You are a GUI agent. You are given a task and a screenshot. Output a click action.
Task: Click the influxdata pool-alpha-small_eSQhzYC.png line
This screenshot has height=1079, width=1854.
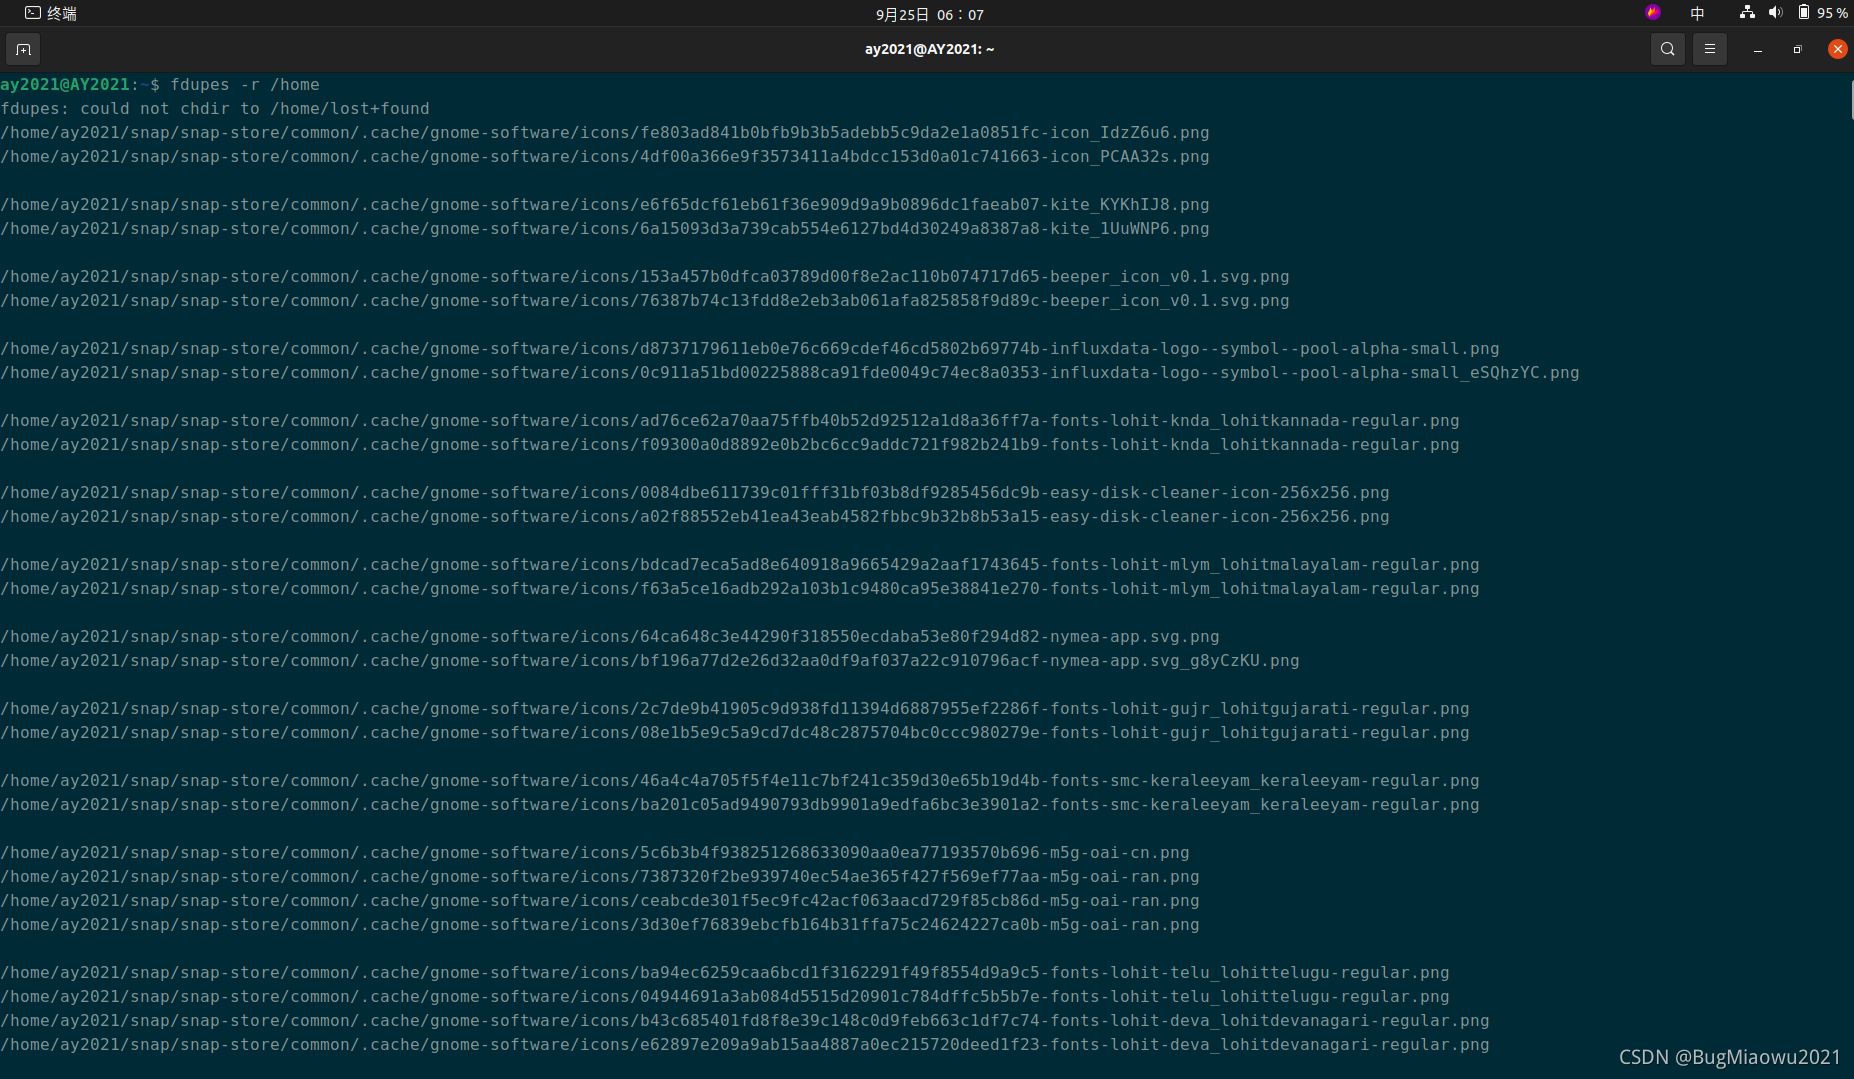[790, 373]
